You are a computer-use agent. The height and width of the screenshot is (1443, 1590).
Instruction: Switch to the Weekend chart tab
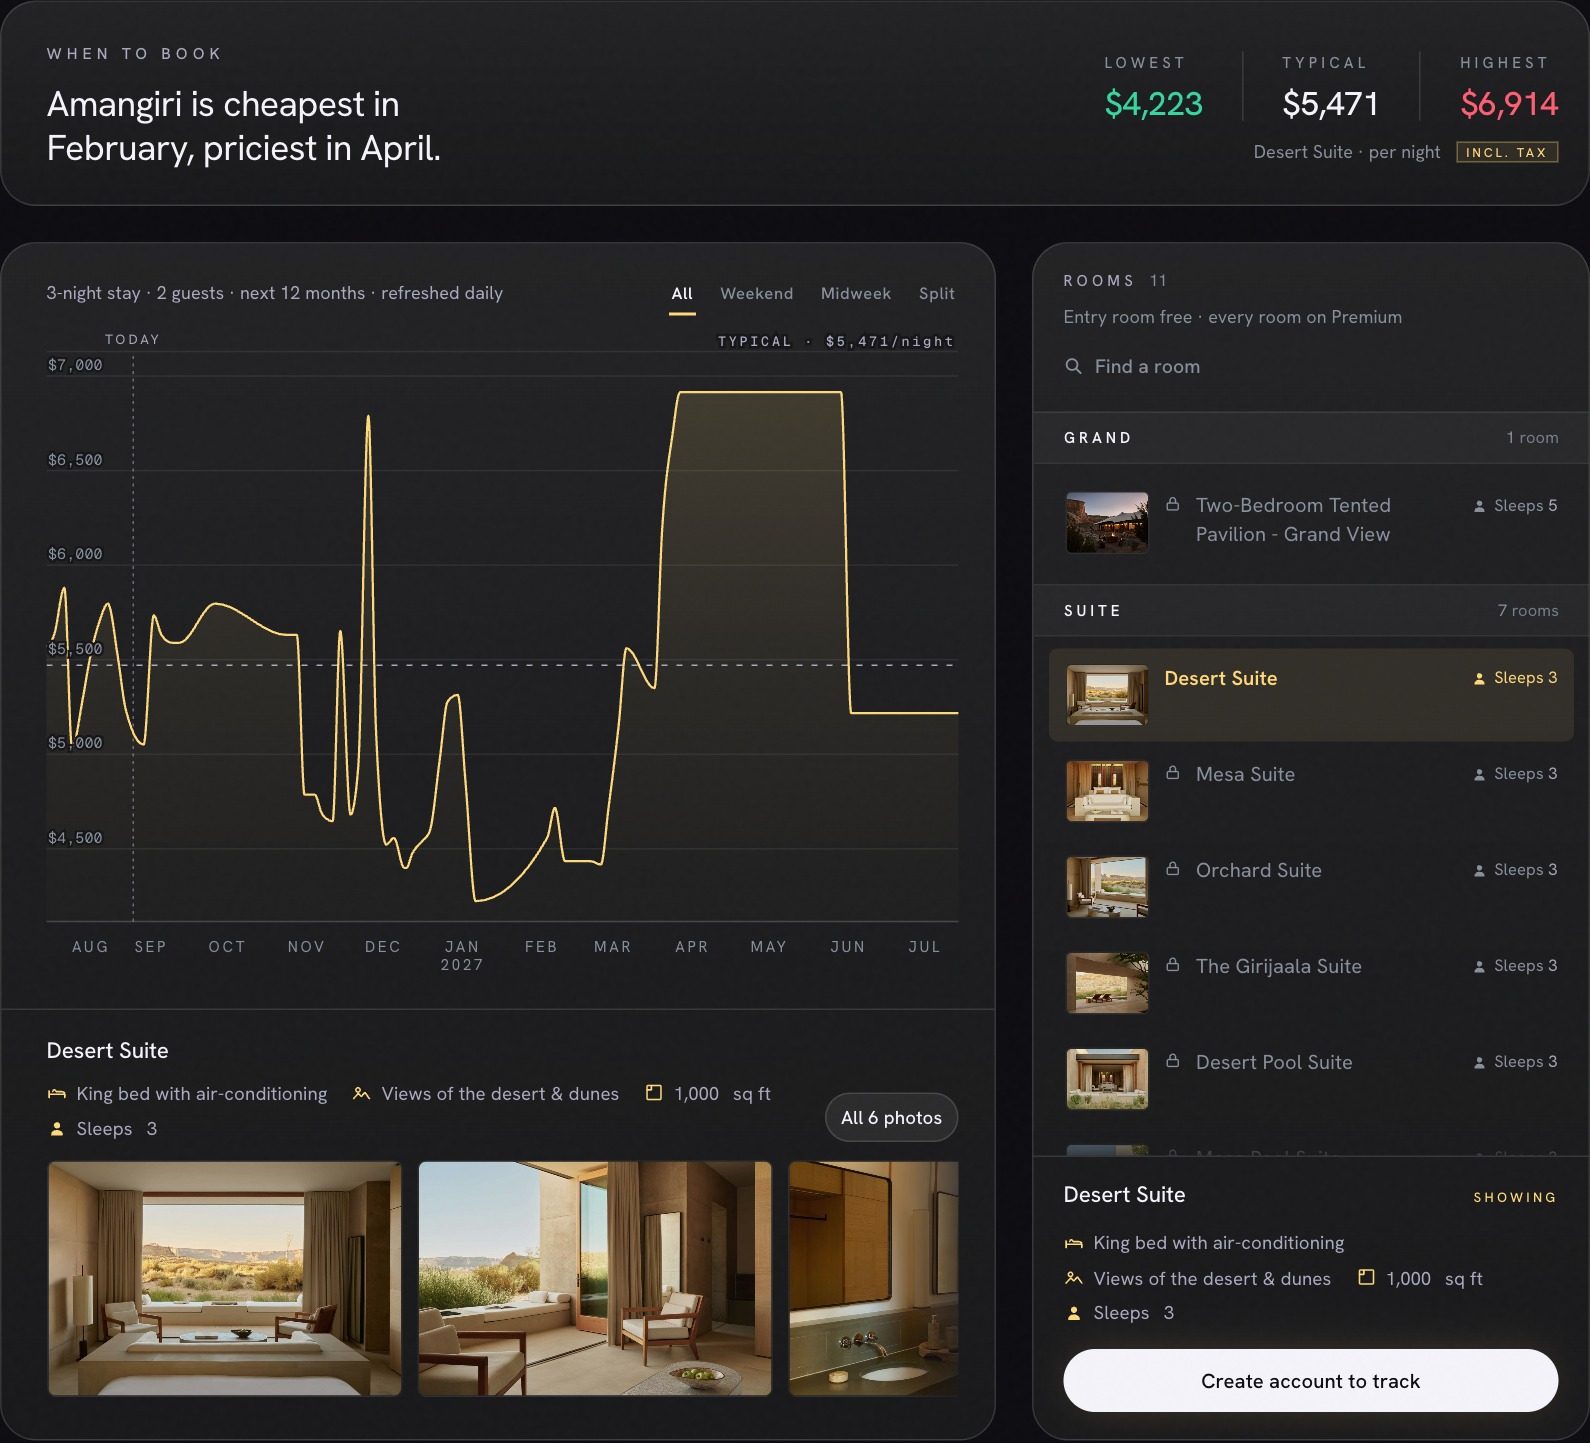[x=756, y=294]
